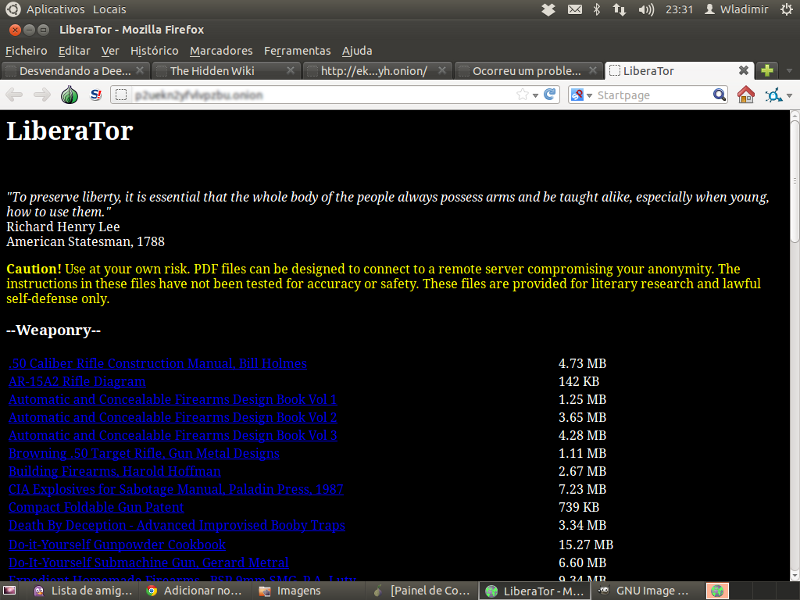Go forward using the forward arrow
Viewport: 800px width, 600px height.
pyautogui.click(x=41, y=95)
